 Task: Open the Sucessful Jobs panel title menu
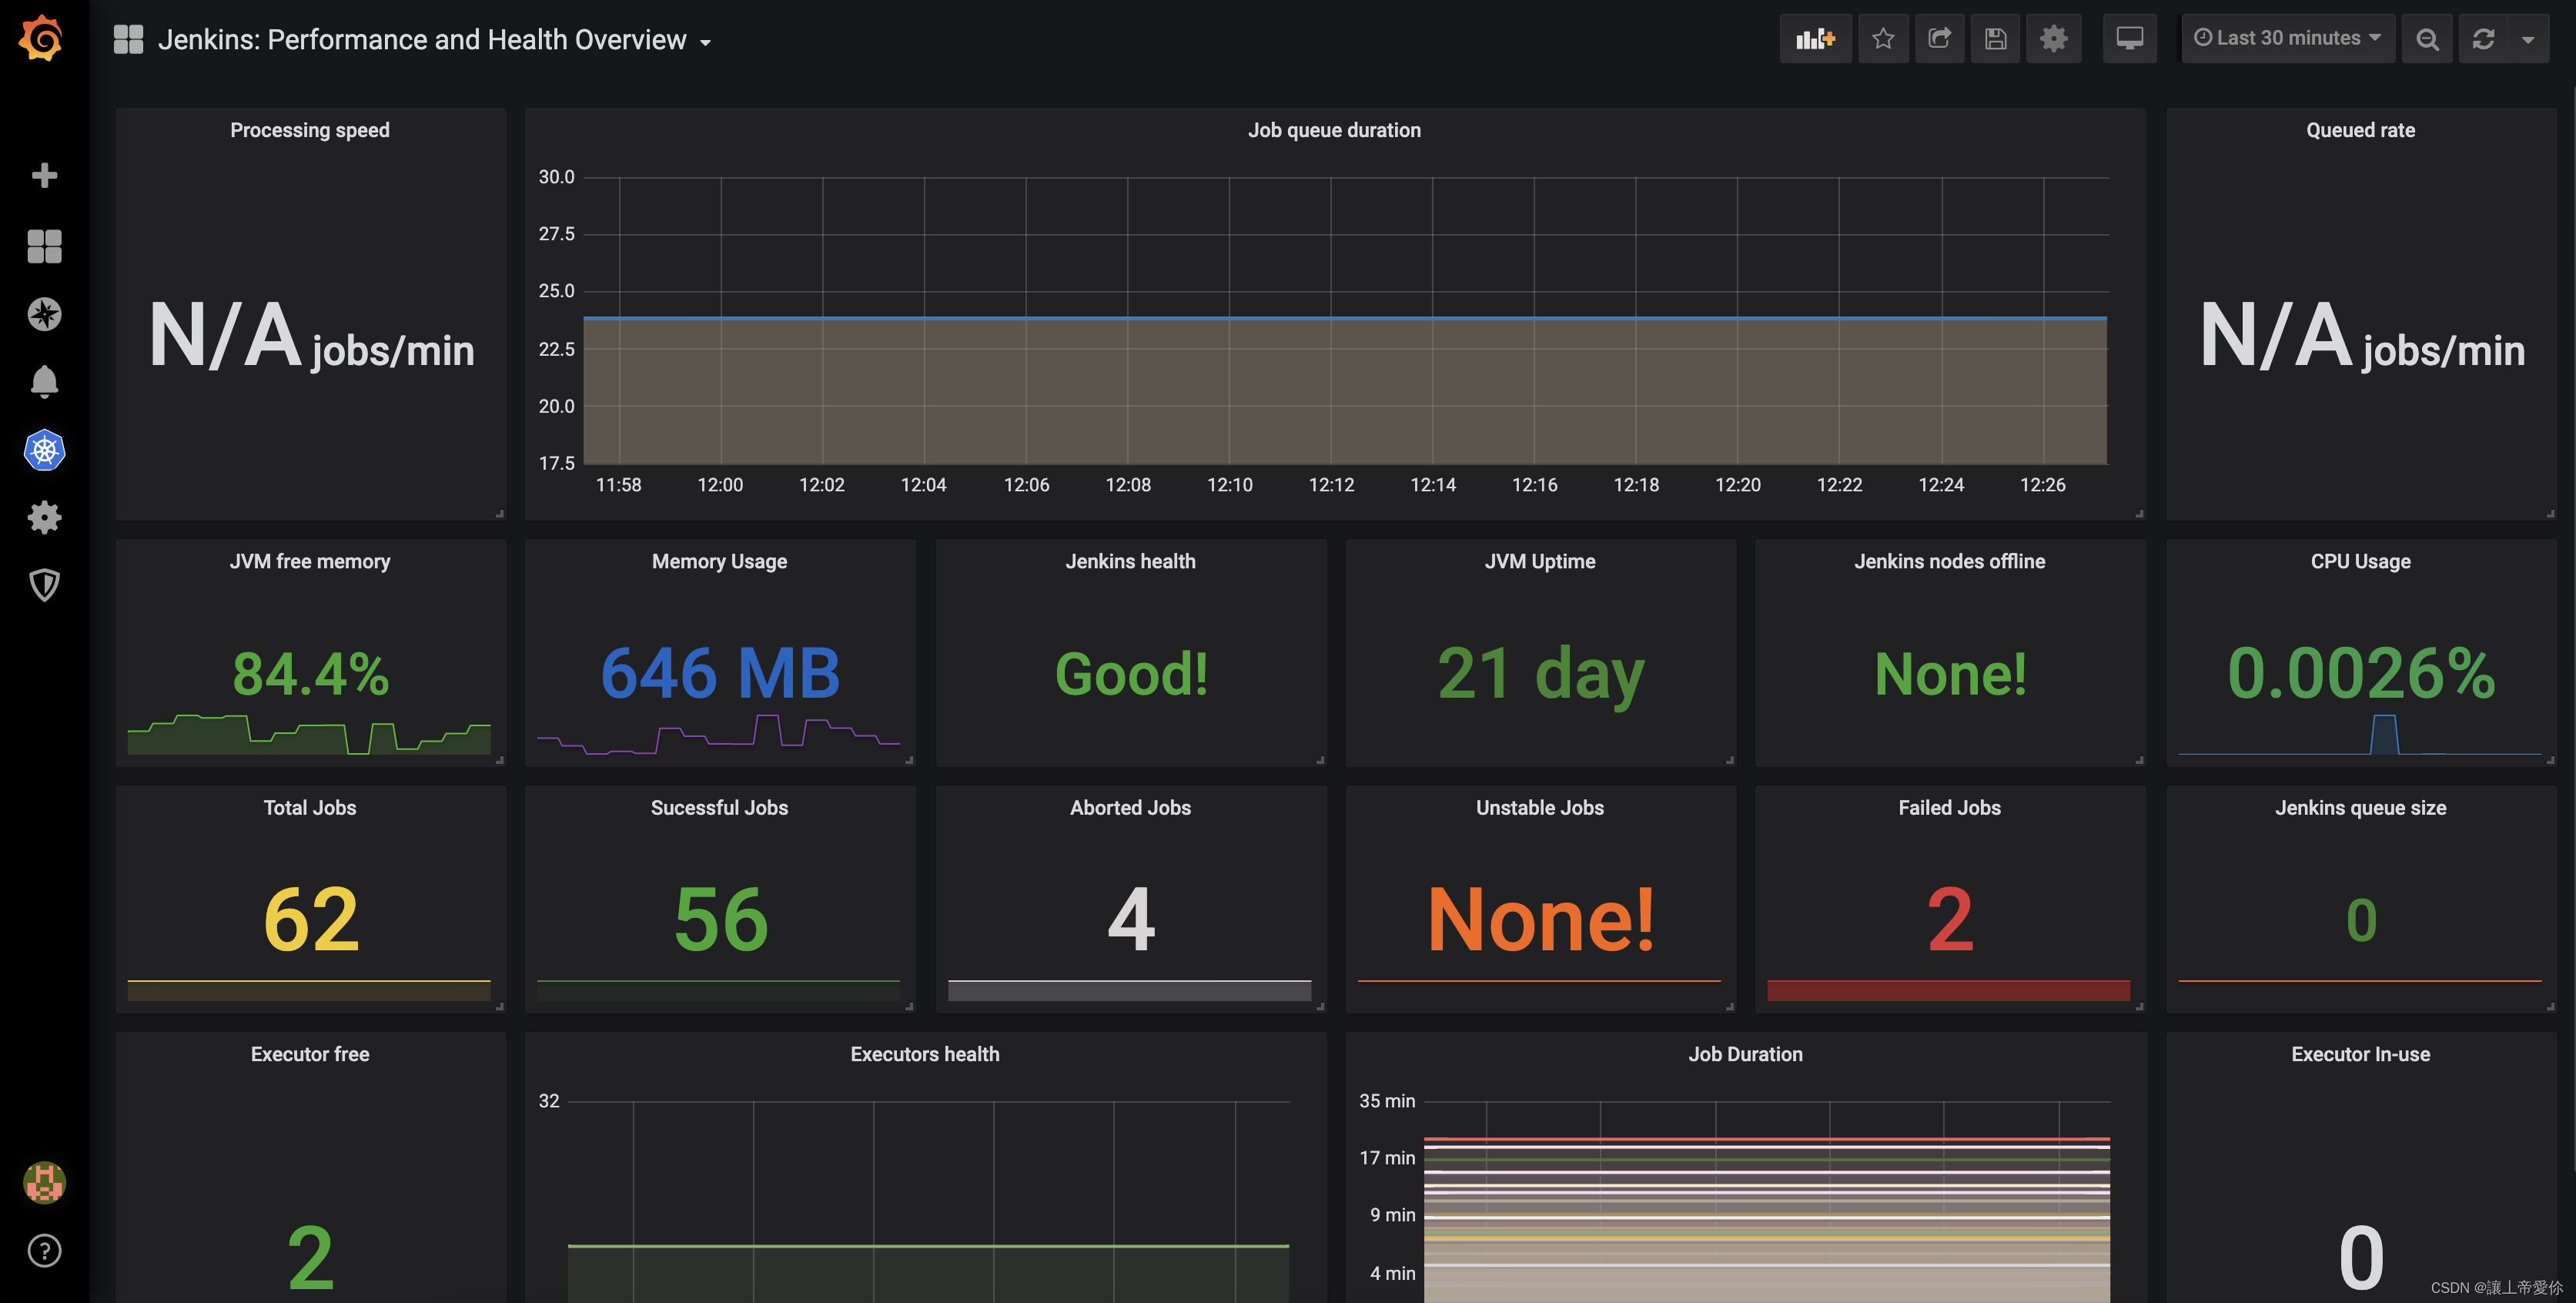click(719, 807)
